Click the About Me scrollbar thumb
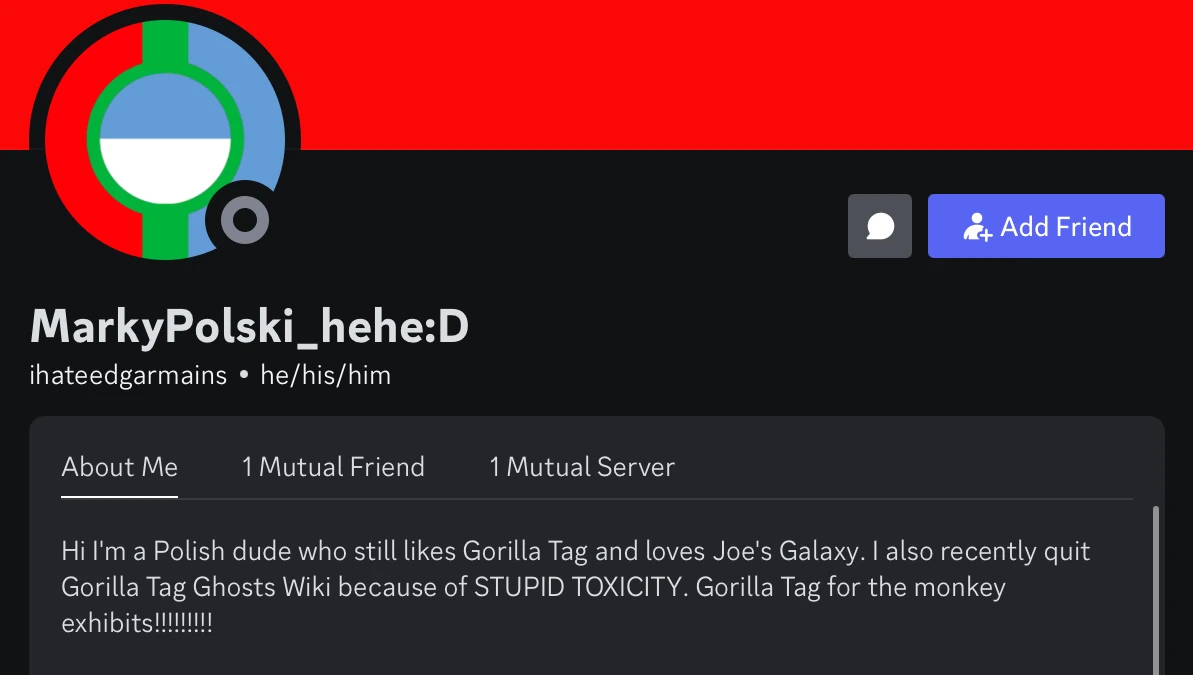This screenshot has height=675, width=1193. pyautogui.click(x=1156, y=590)
